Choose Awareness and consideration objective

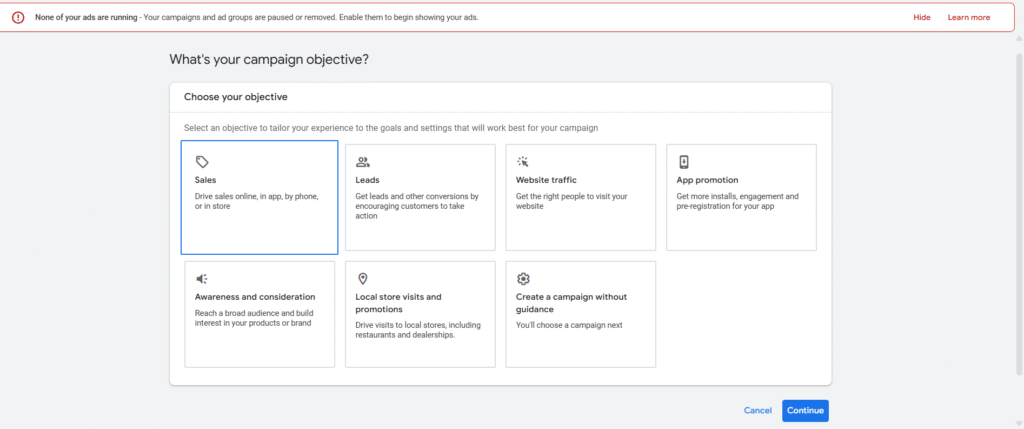[x=259, y=314]
